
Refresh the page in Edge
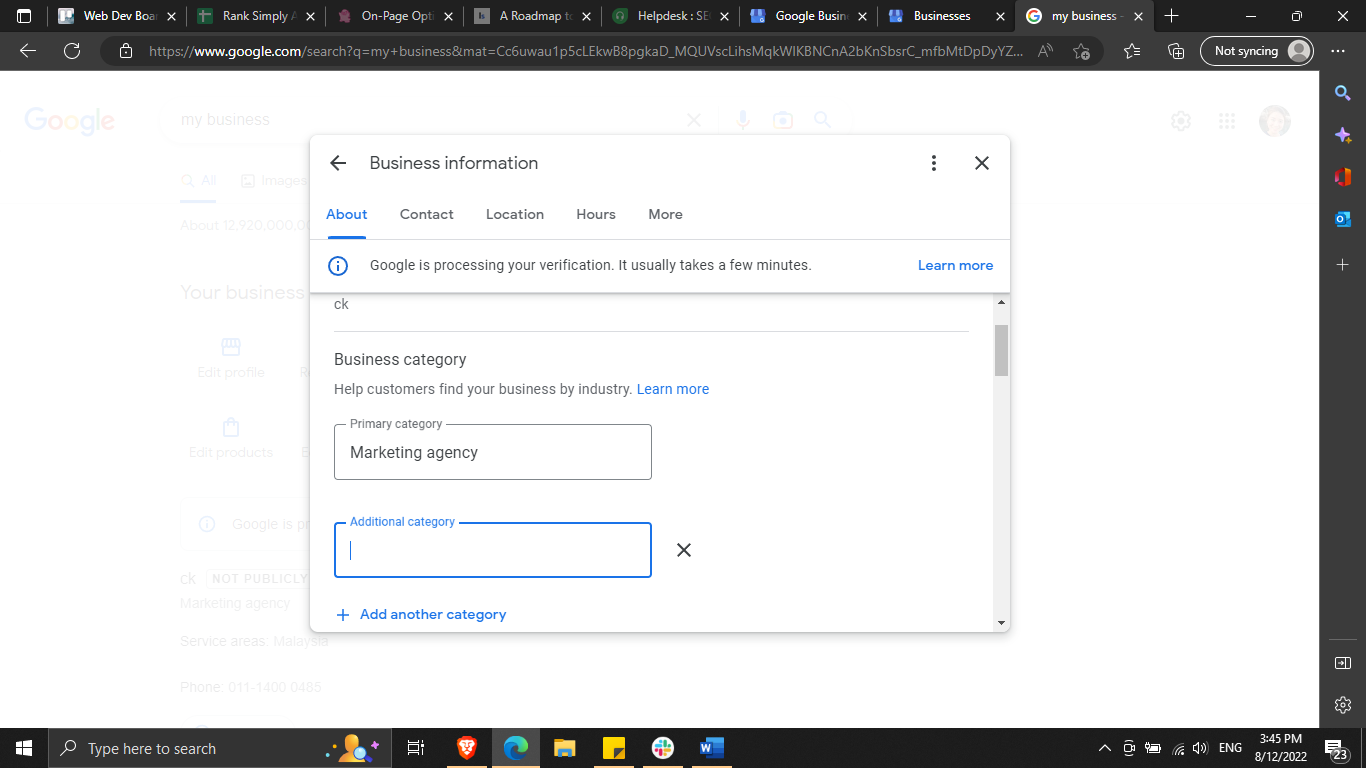[72, 51]
